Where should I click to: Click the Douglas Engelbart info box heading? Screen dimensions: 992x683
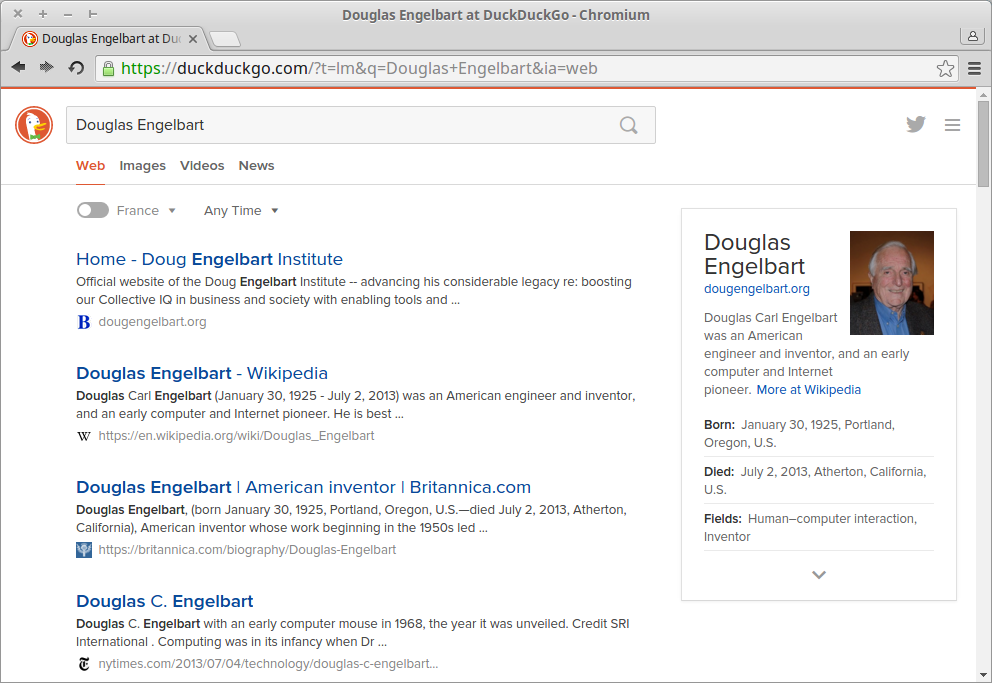pos(755,254)
